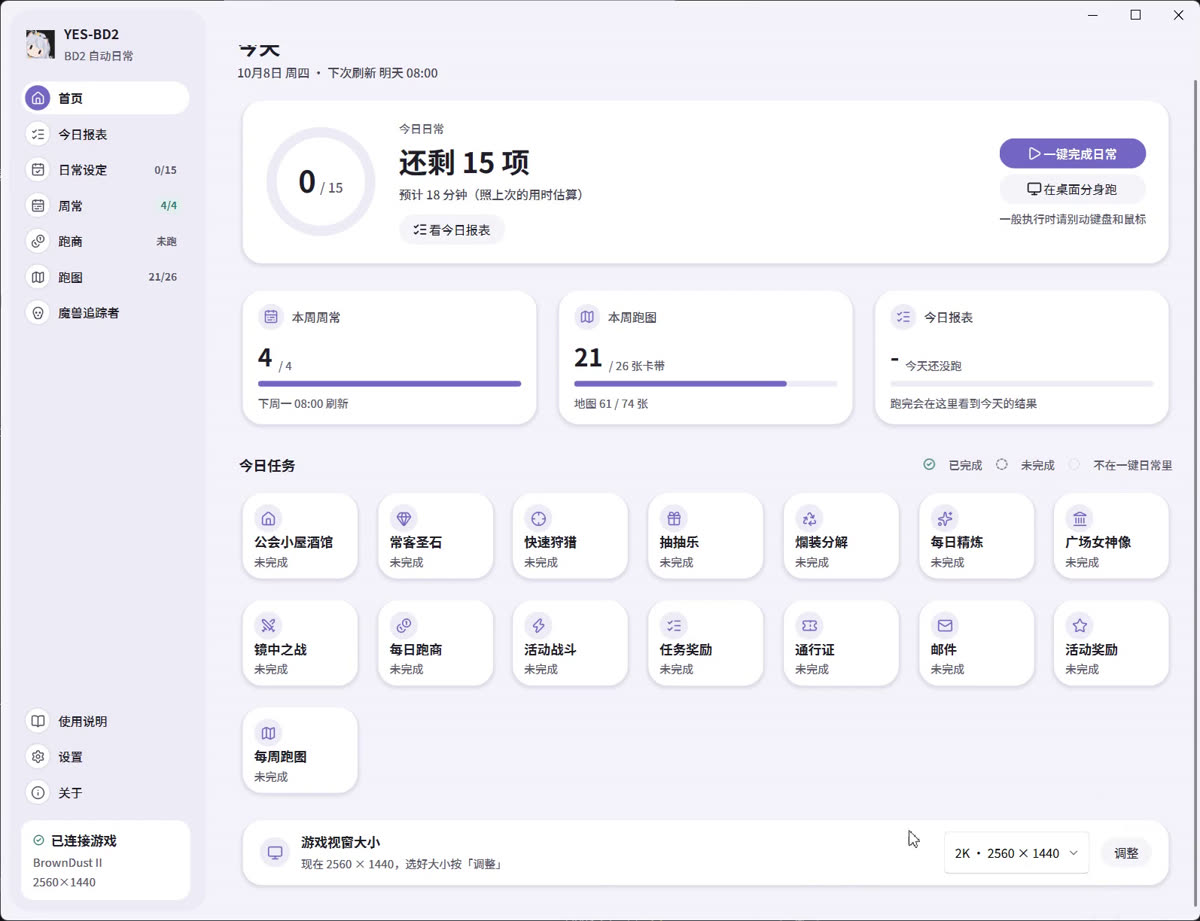Click the 每日精炼 sparkle icon

(x=944, y=518)
